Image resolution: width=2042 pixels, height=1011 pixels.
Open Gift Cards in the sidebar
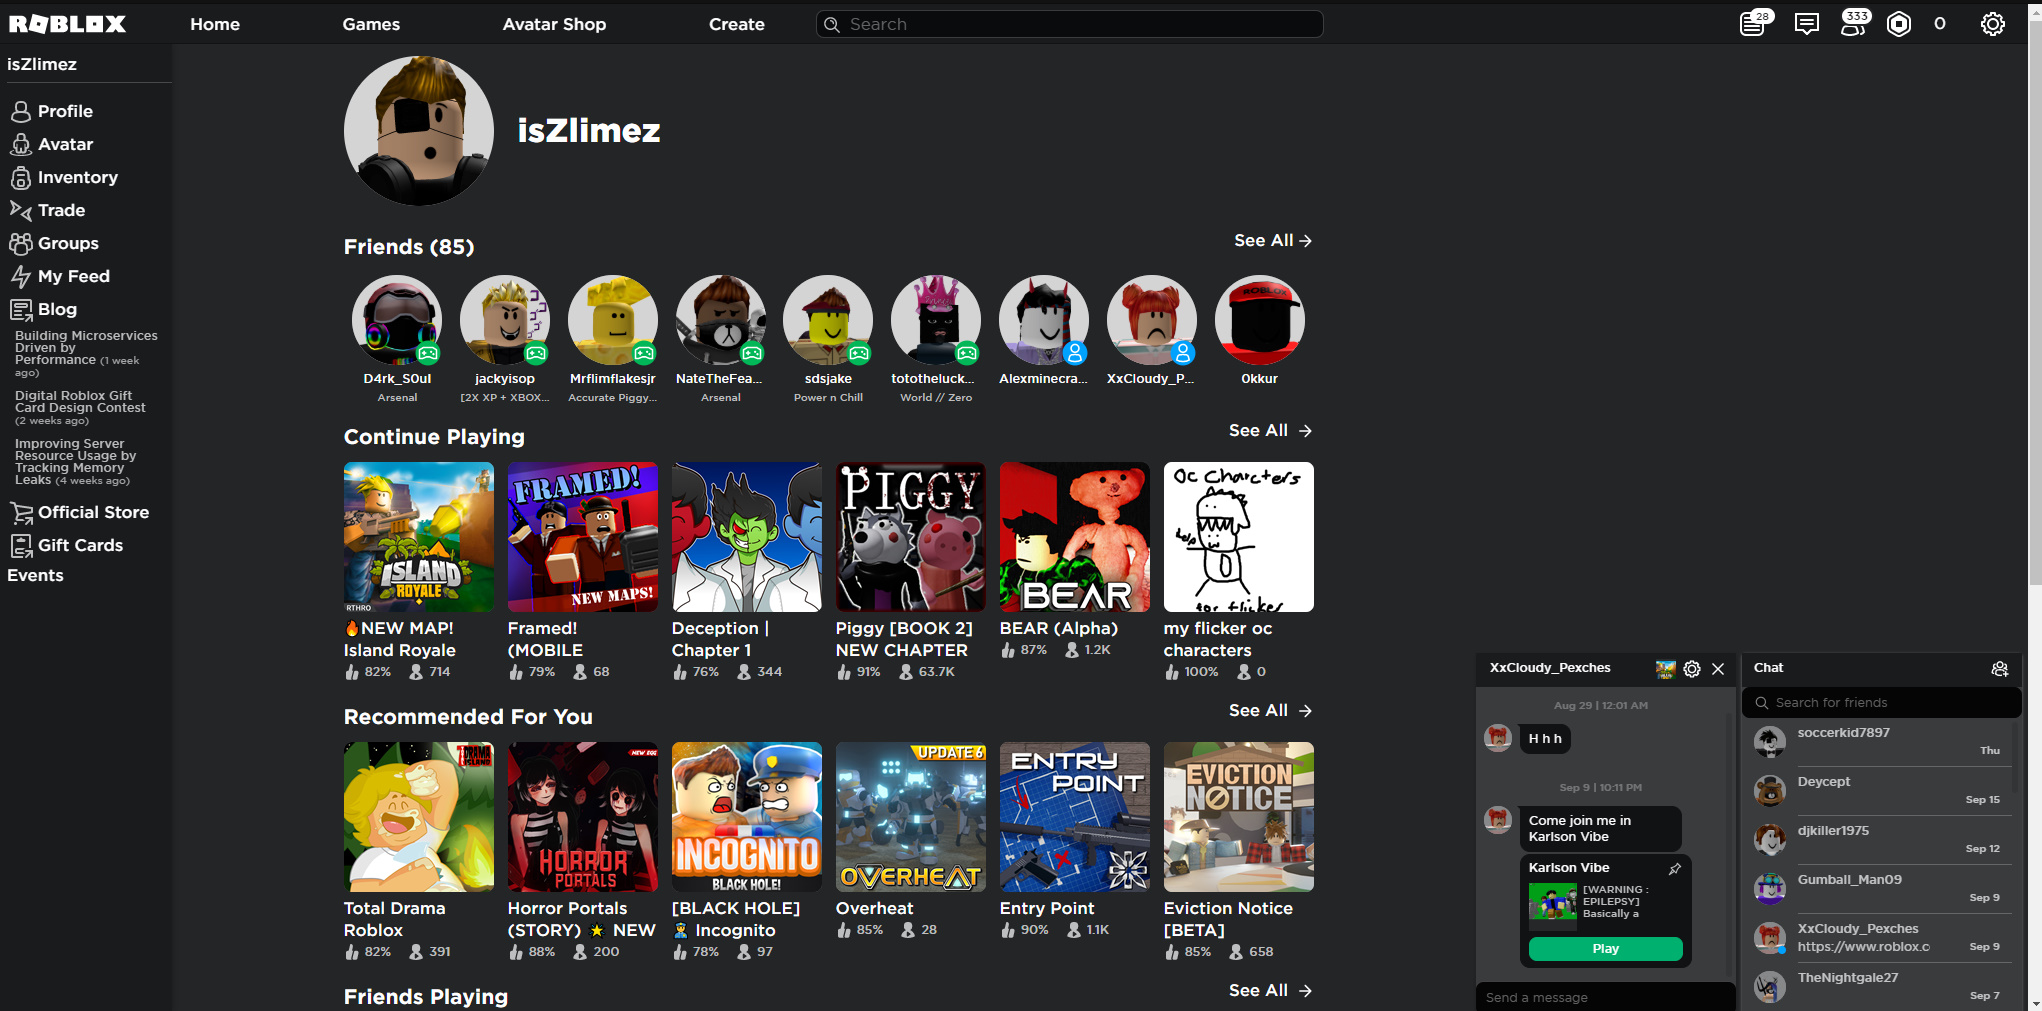pos(66,545)
